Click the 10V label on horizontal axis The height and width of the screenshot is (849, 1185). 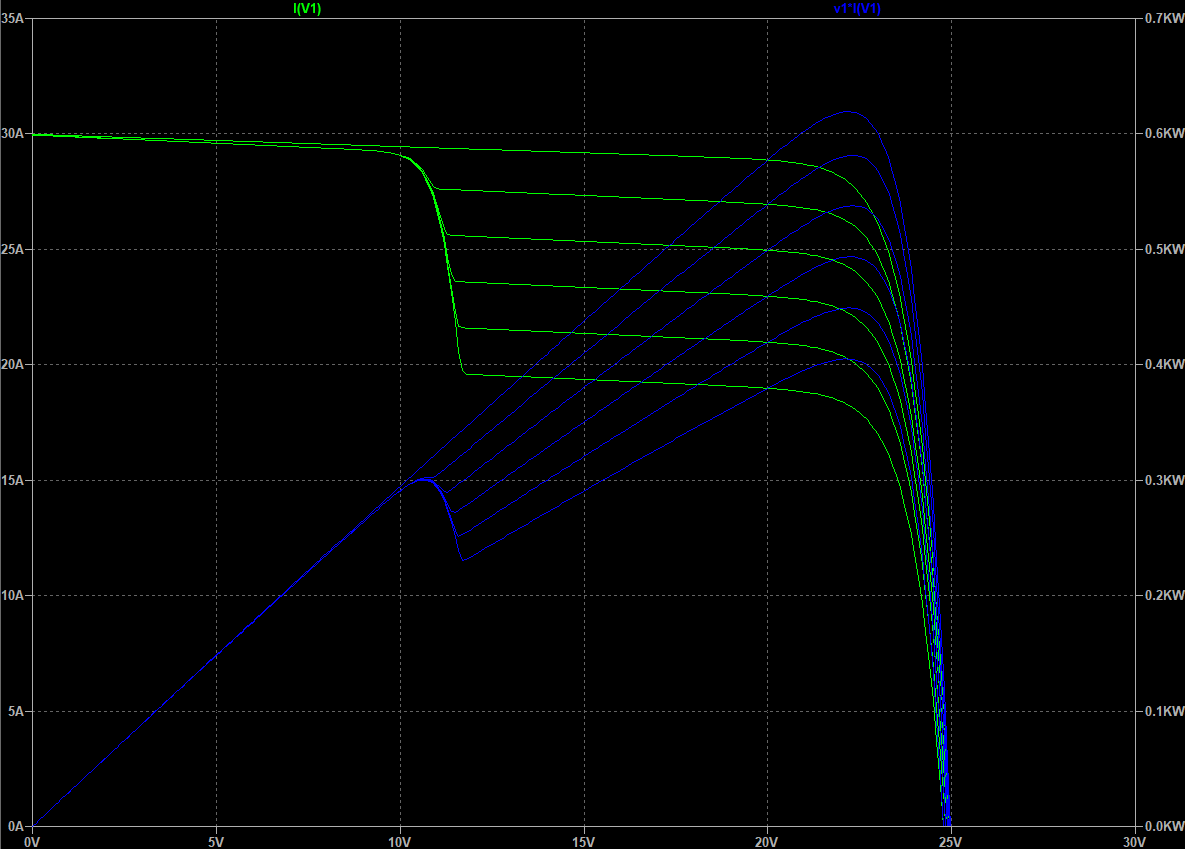[x=400, y=842]
